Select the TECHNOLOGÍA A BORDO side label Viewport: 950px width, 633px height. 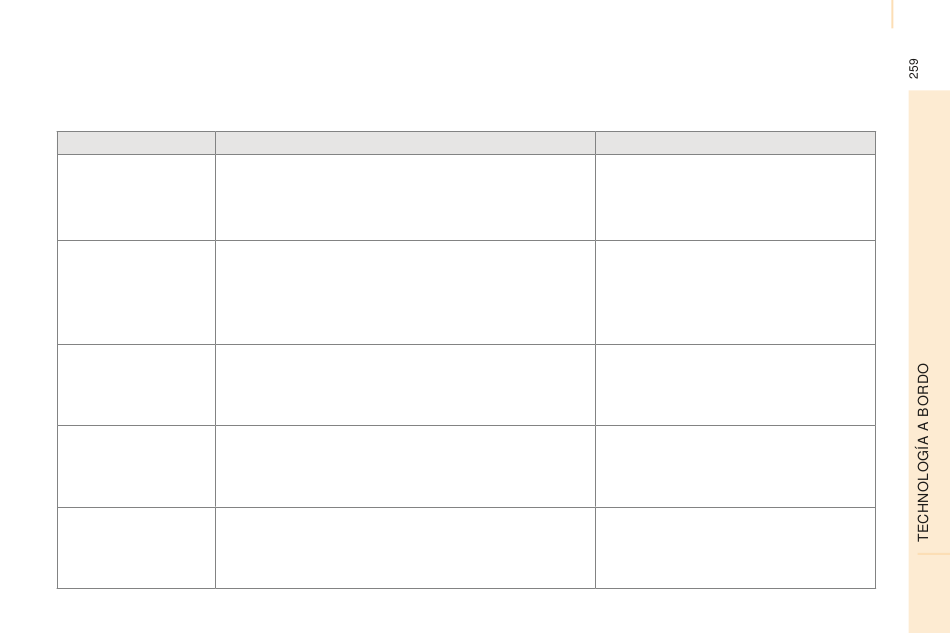coord(923,452)
